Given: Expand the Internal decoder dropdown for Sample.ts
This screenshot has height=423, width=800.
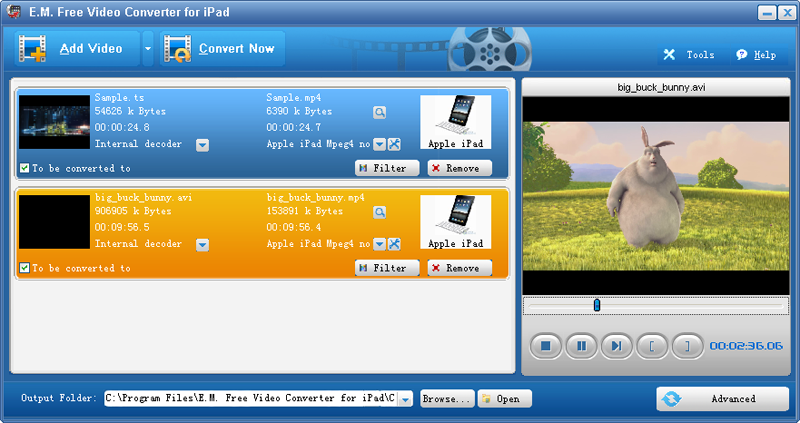Looking at the screenshot, I should (x=203, y=145).
